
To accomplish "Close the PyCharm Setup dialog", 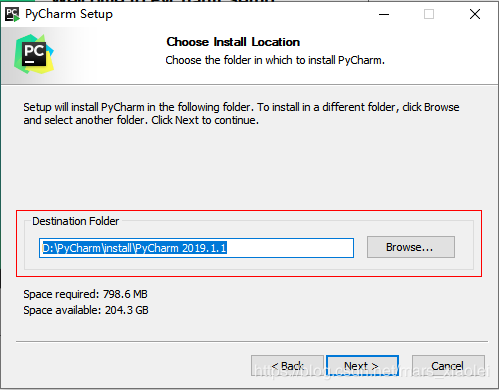I will [475, 14].
